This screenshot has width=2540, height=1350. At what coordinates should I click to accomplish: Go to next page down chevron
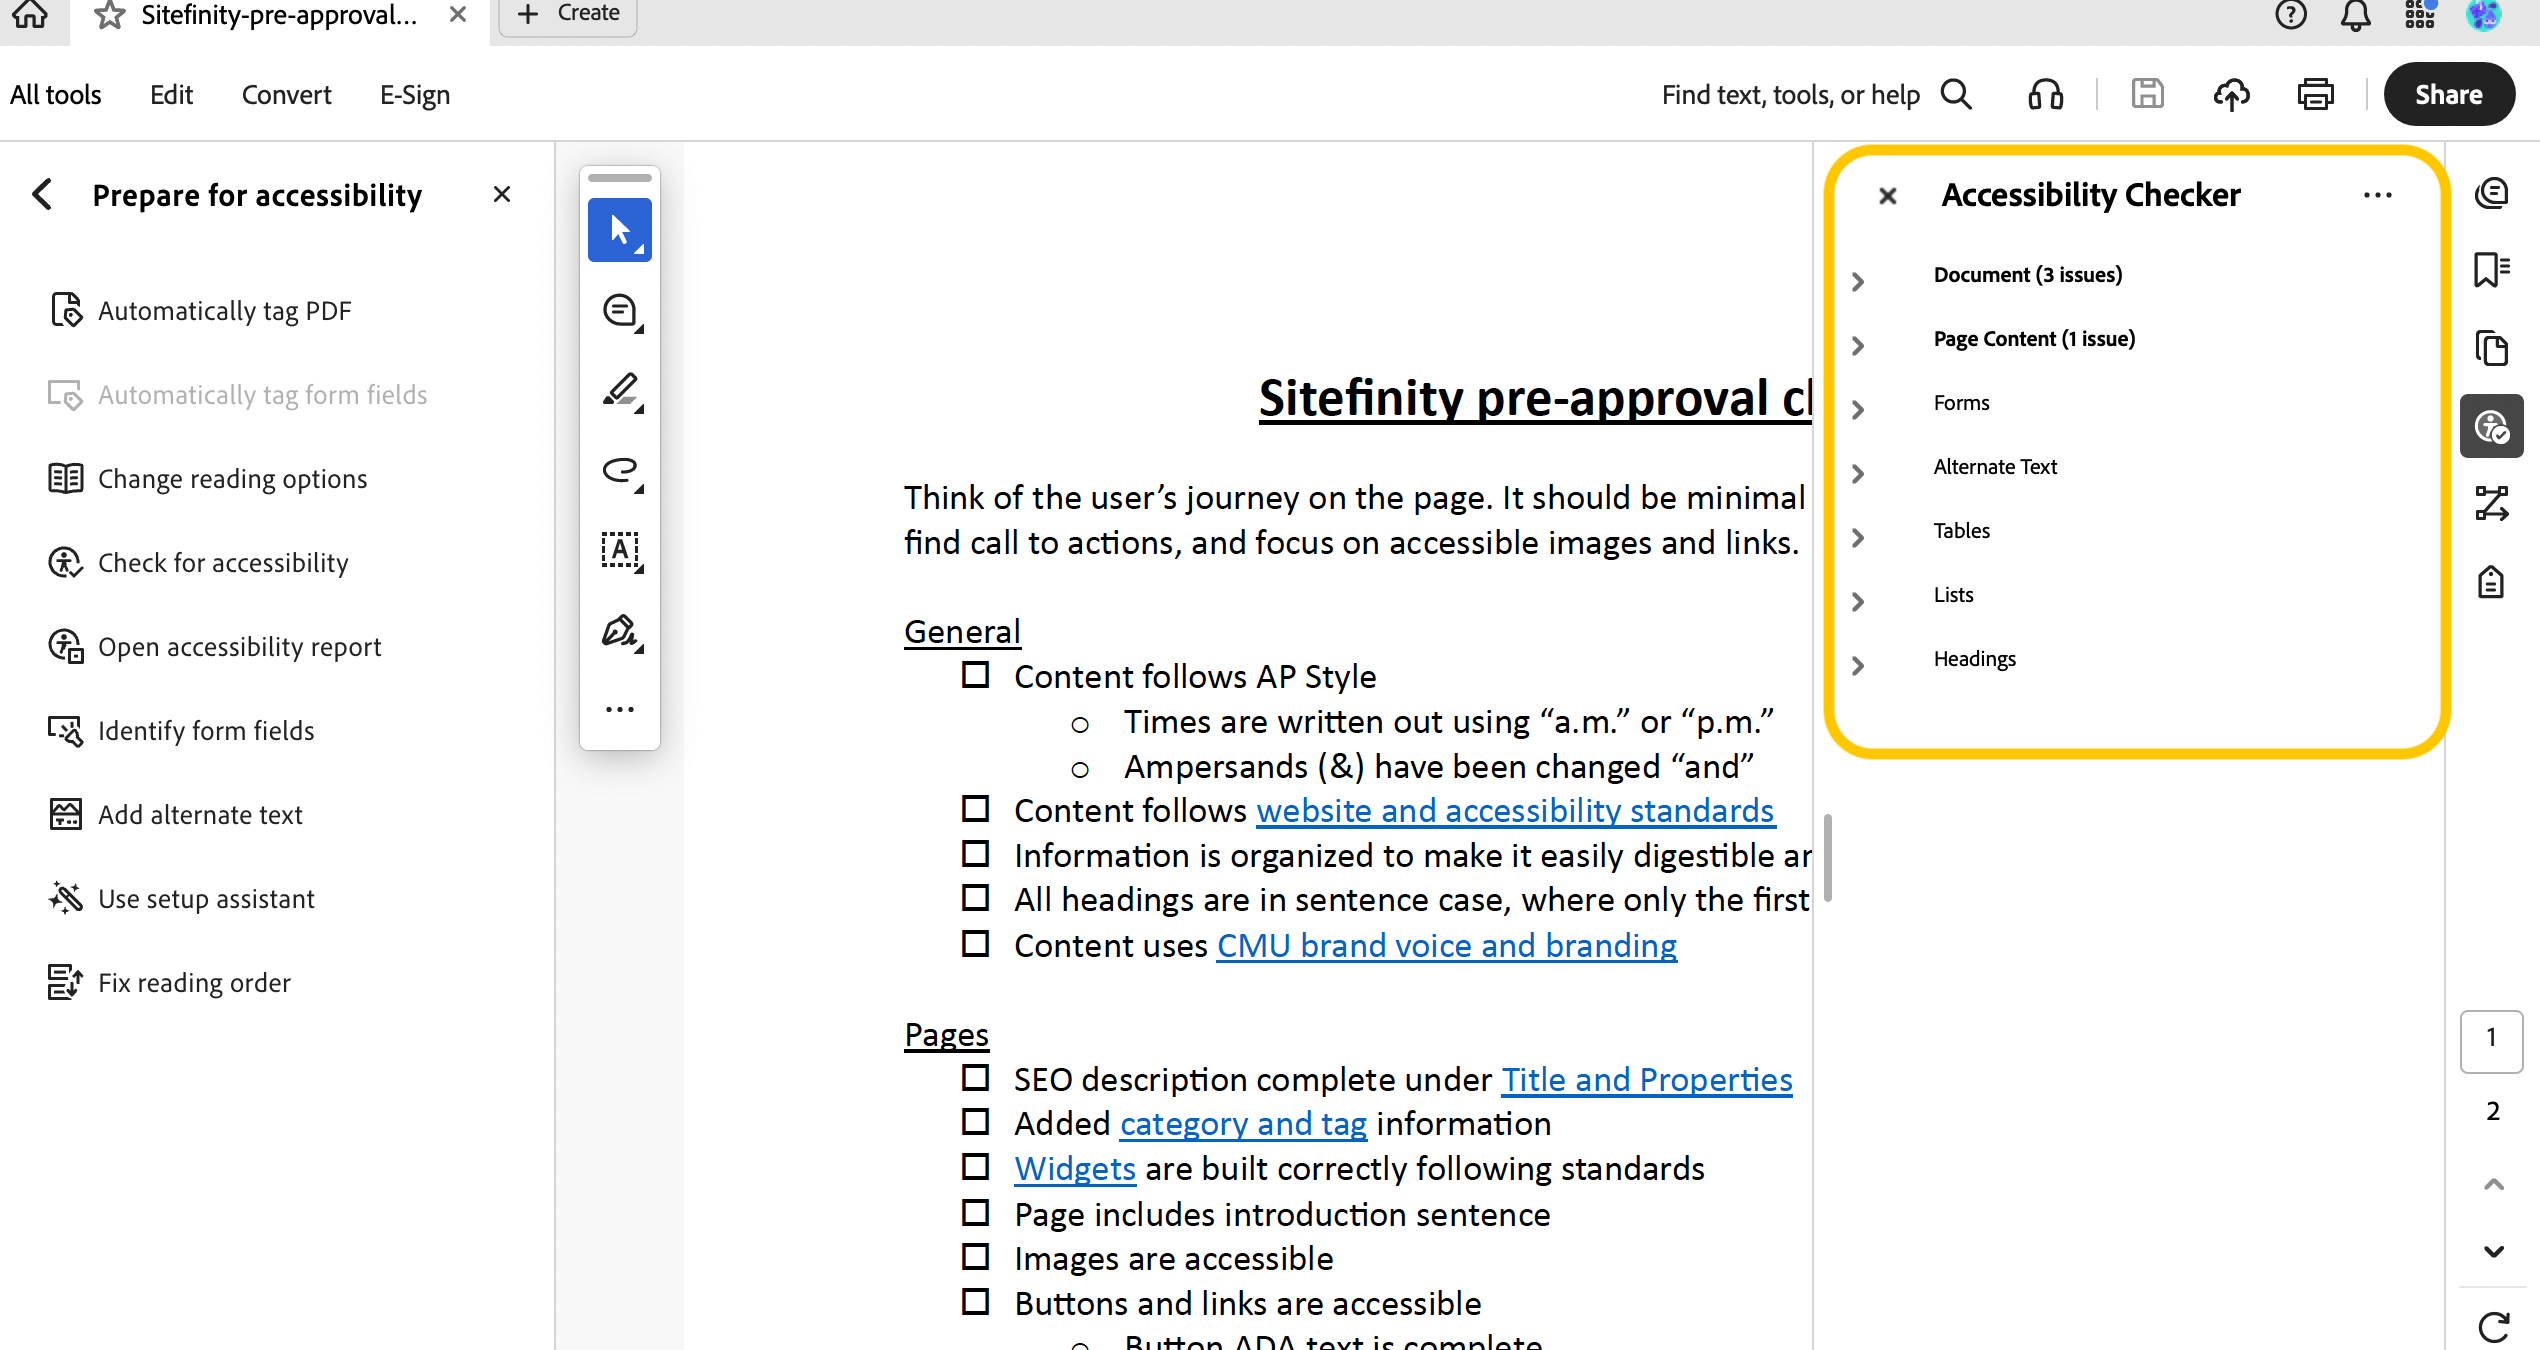(x=2493, y=1251)
